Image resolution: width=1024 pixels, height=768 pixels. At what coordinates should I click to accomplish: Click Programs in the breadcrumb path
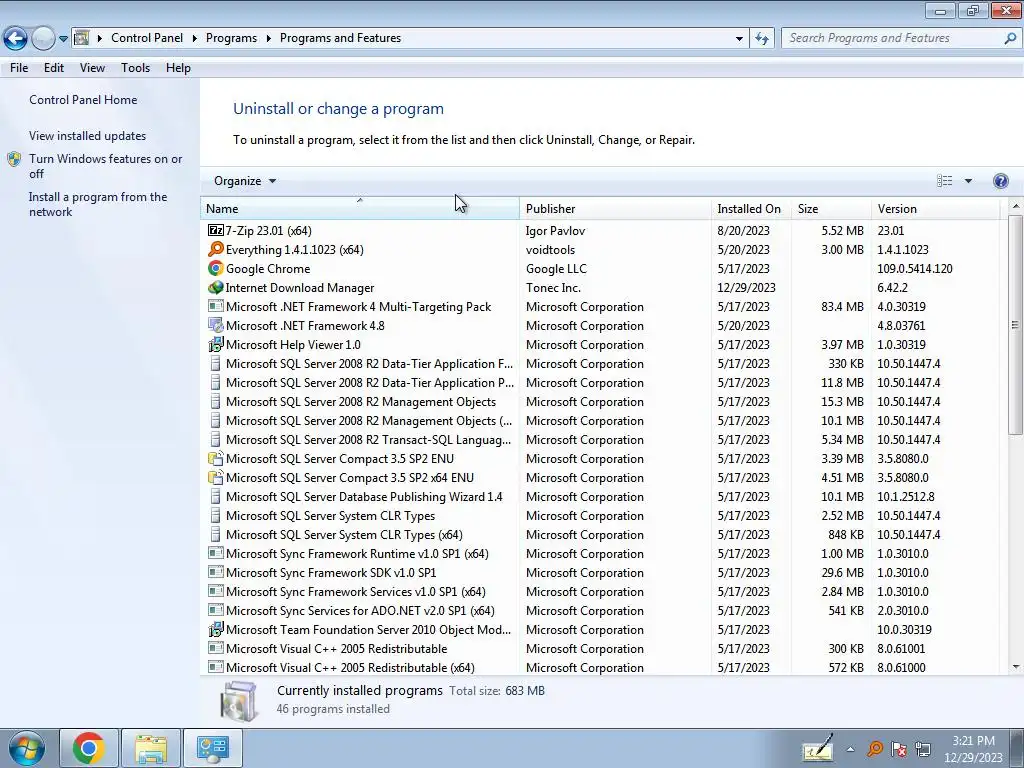[x=231, y=38]
